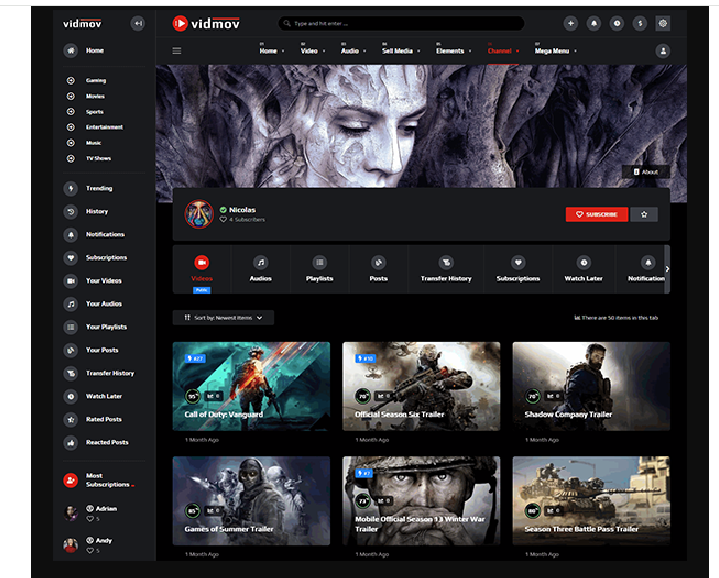Switch to the Transfer History tab

pos(446,269)
